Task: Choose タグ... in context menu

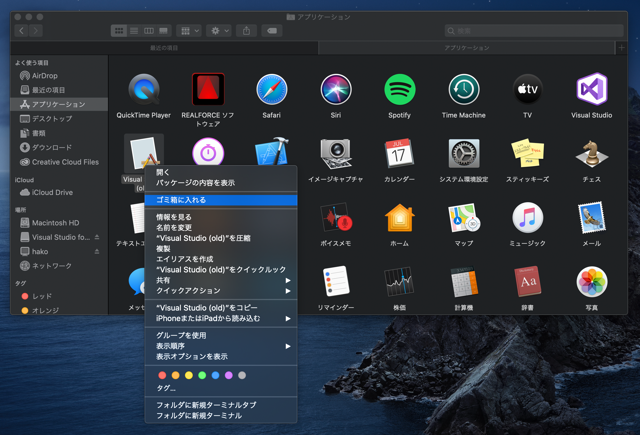Action: [x=221, y=388]
